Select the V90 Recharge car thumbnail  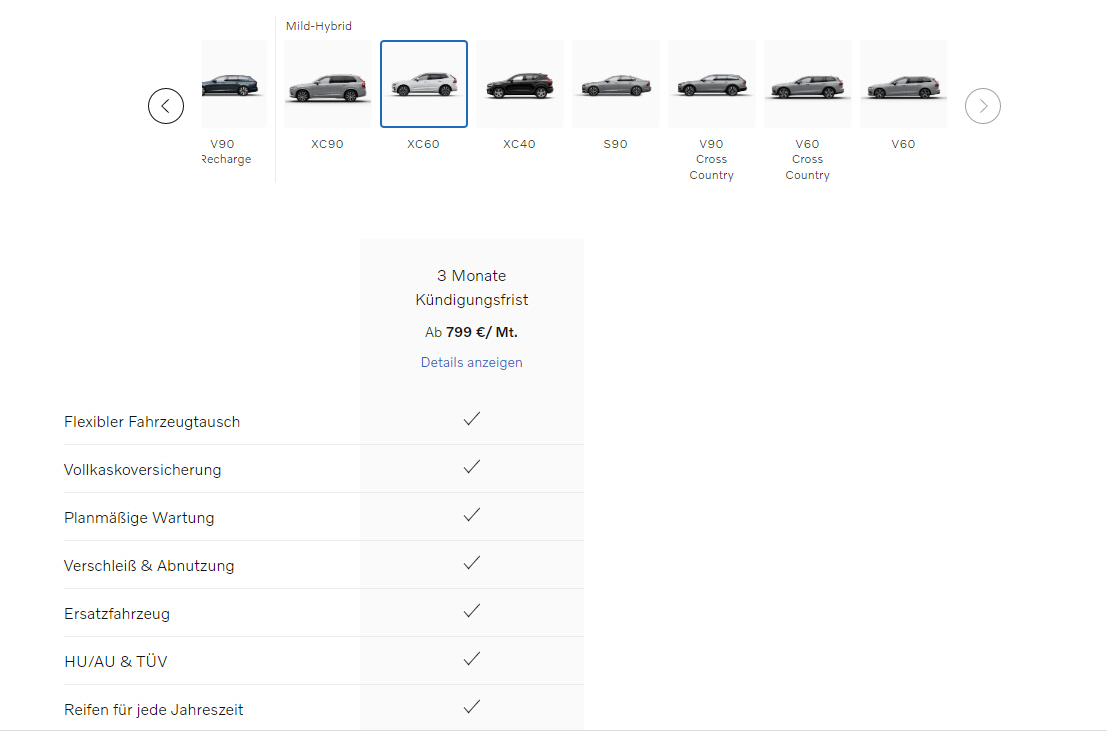[x=234, y=84]
